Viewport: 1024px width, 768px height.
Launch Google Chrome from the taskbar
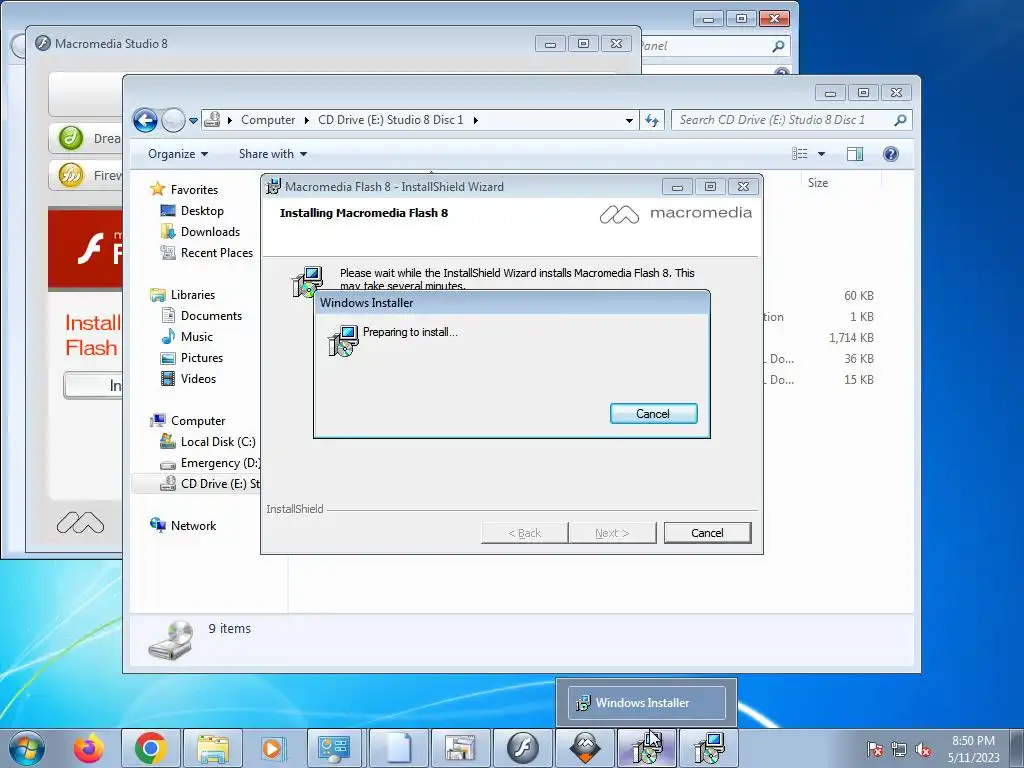pos(151,748)
